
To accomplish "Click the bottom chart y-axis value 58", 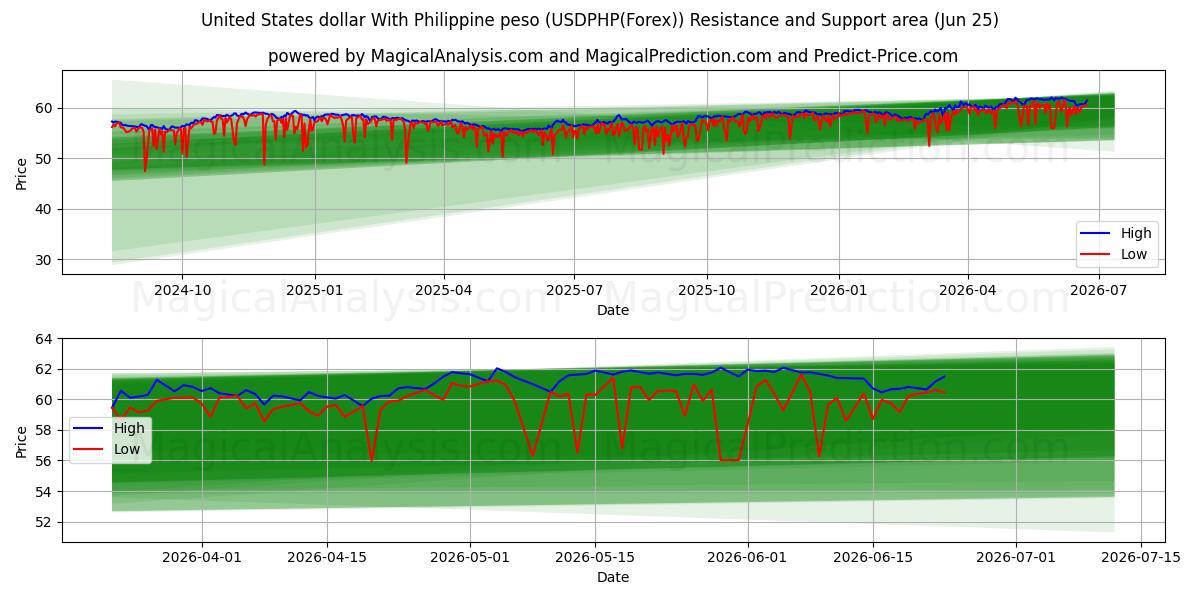I will click(46, 430).
